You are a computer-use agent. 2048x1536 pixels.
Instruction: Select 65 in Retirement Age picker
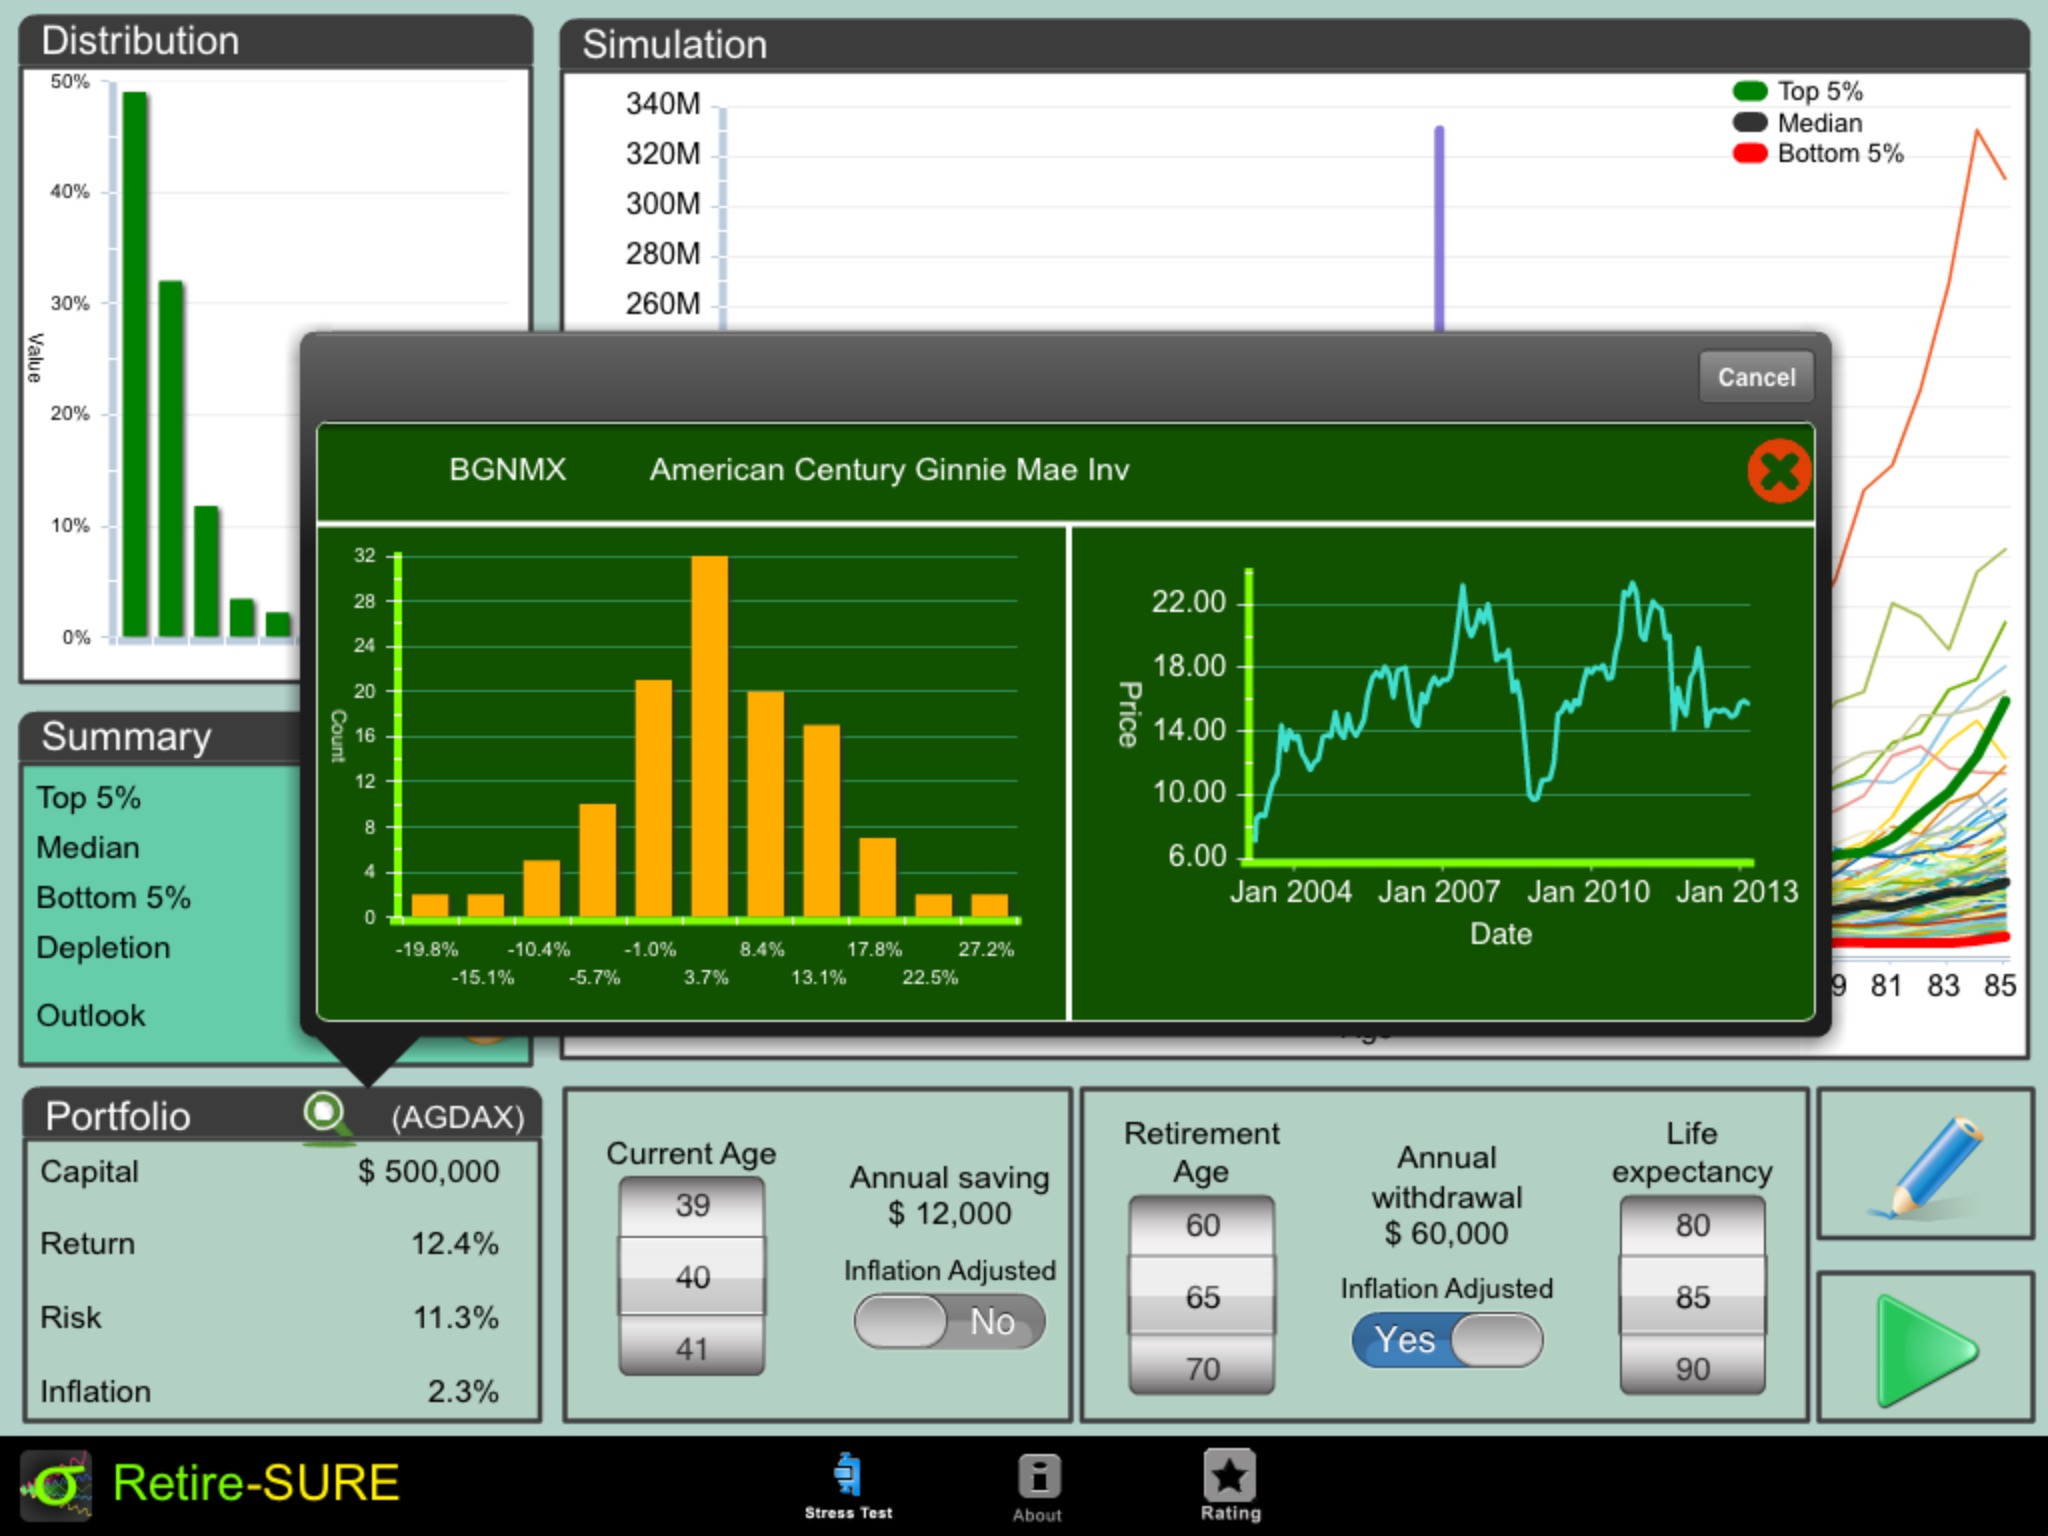(x=1202, y=1297)
